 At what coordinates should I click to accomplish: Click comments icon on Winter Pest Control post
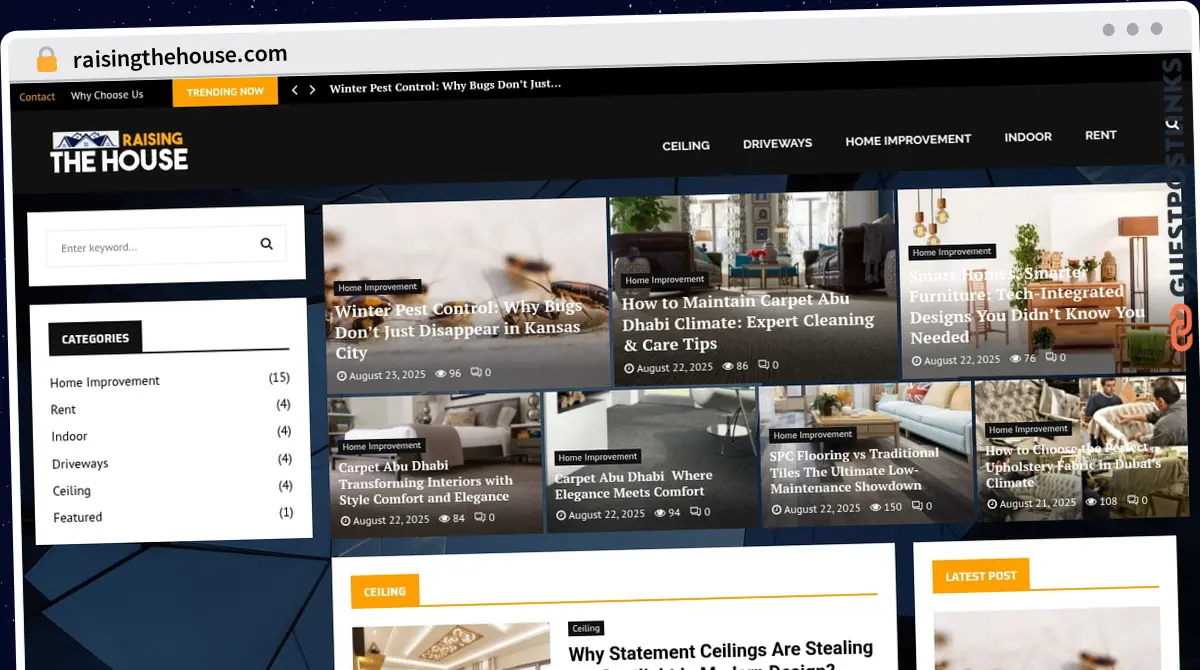(475, 373)
